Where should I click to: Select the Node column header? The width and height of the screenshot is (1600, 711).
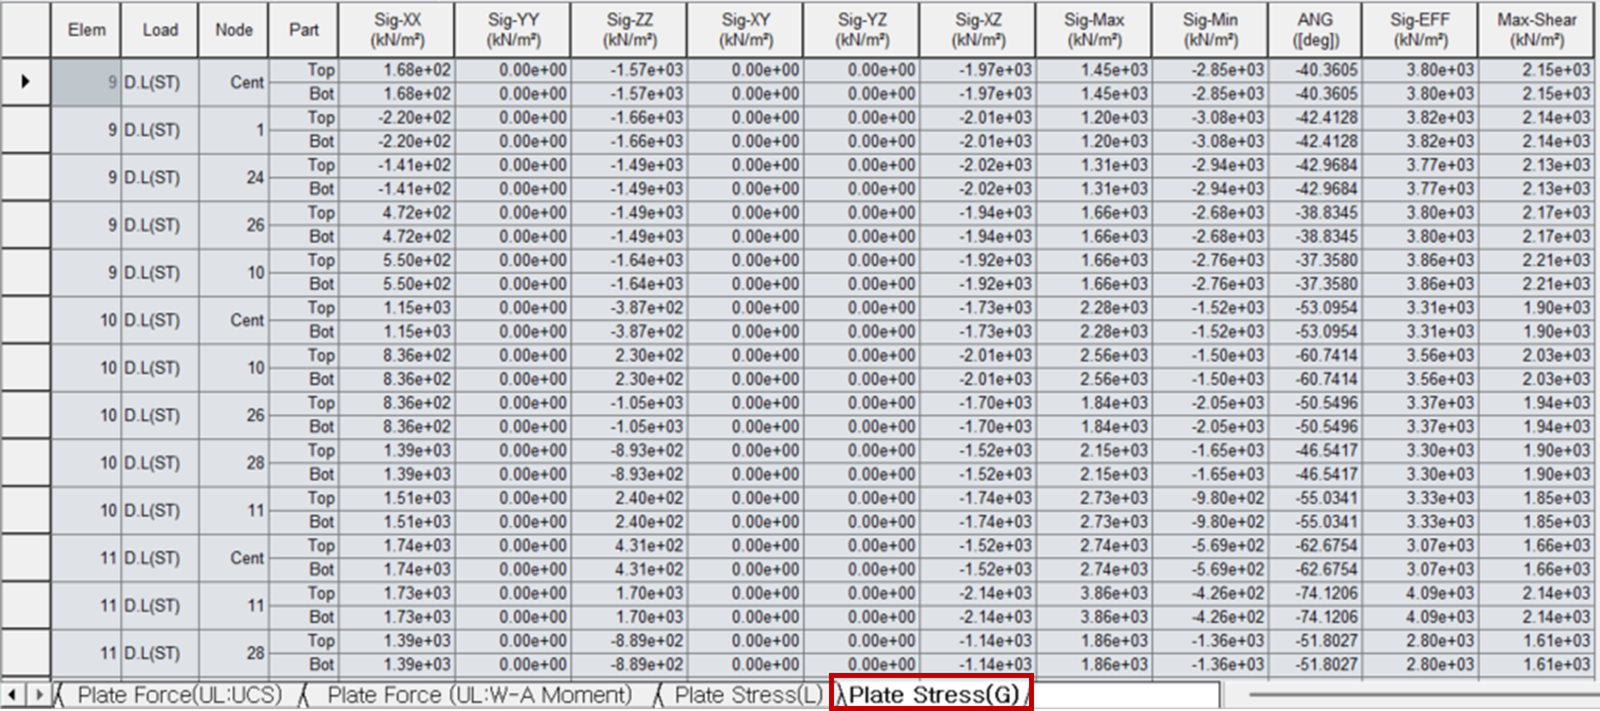coord(234,30)
